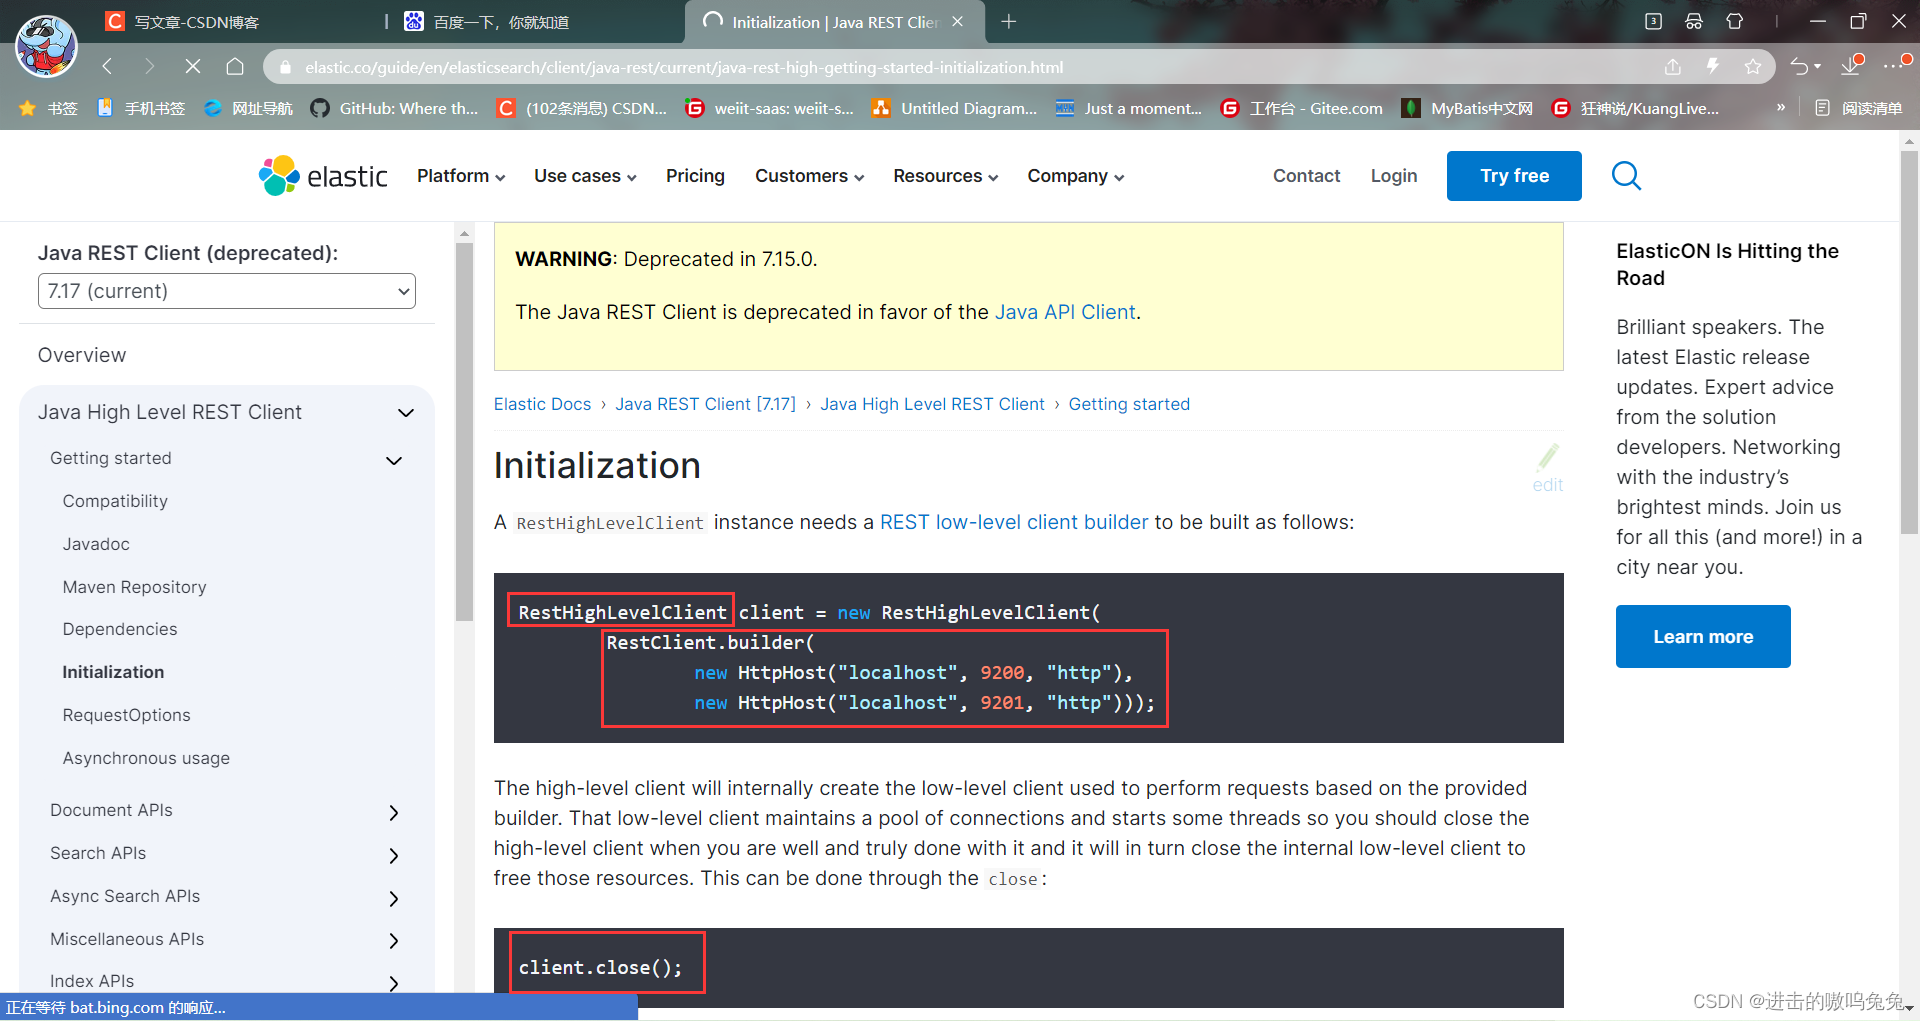Open the Compatibility sidebar page
Screen dimensions: 1920x1021
(x=115, y=501)
